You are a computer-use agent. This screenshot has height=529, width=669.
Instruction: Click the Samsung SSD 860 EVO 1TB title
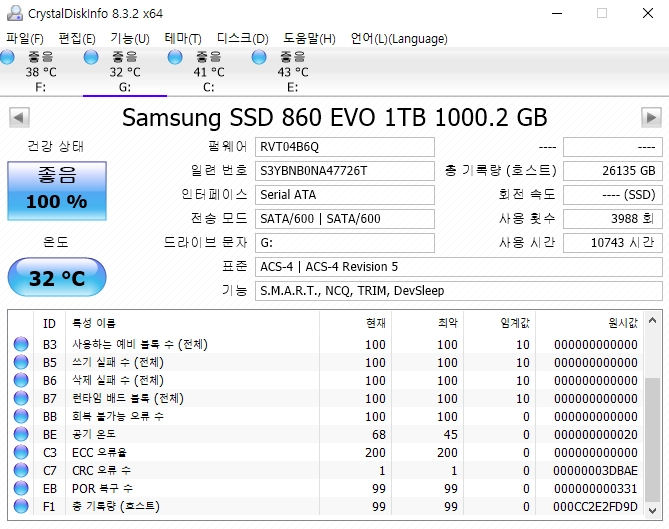click(334, 117)
